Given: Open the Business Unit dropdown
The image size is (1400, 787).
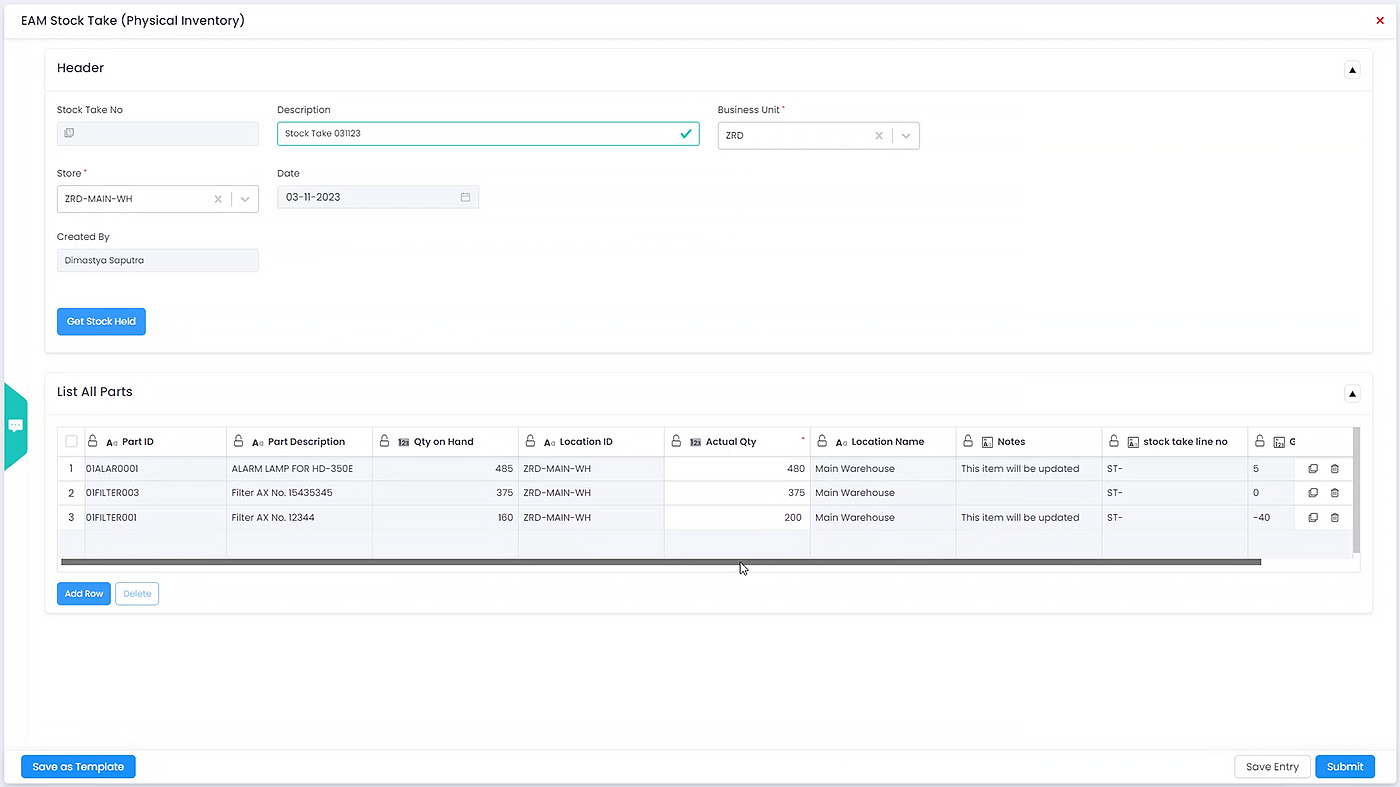Looking at the screenshot, I should [x=905, y=136].
